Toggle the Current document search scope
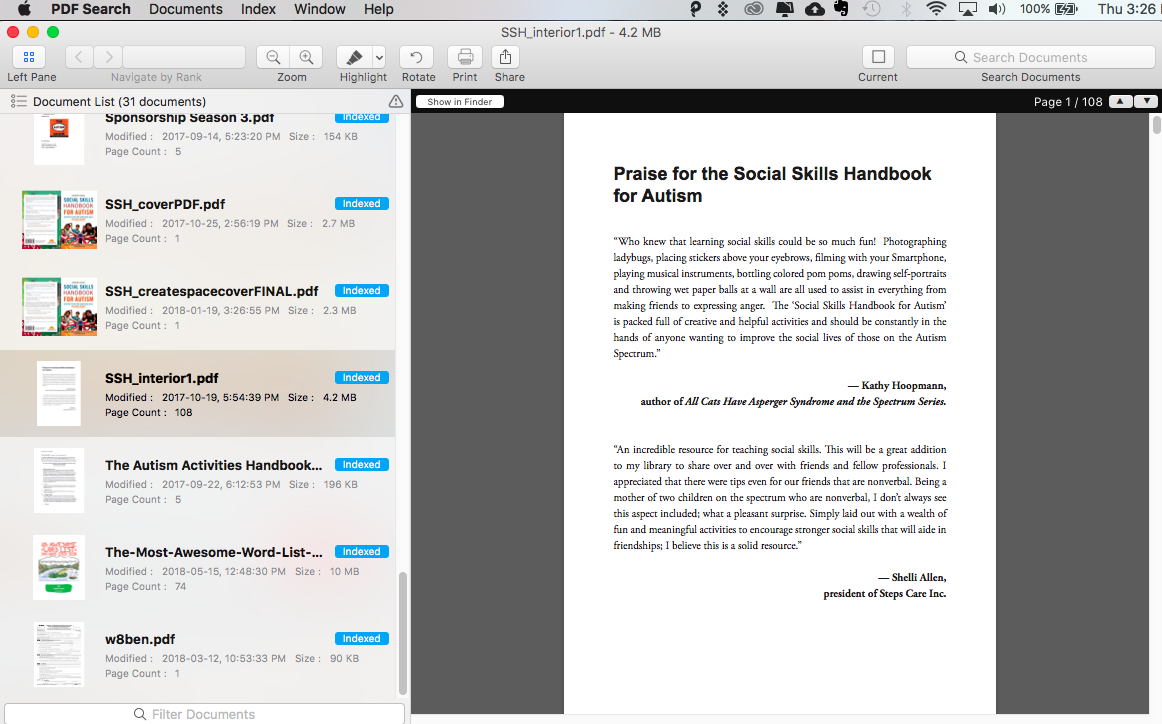1162x724 pixels. [x=878, y=57]
